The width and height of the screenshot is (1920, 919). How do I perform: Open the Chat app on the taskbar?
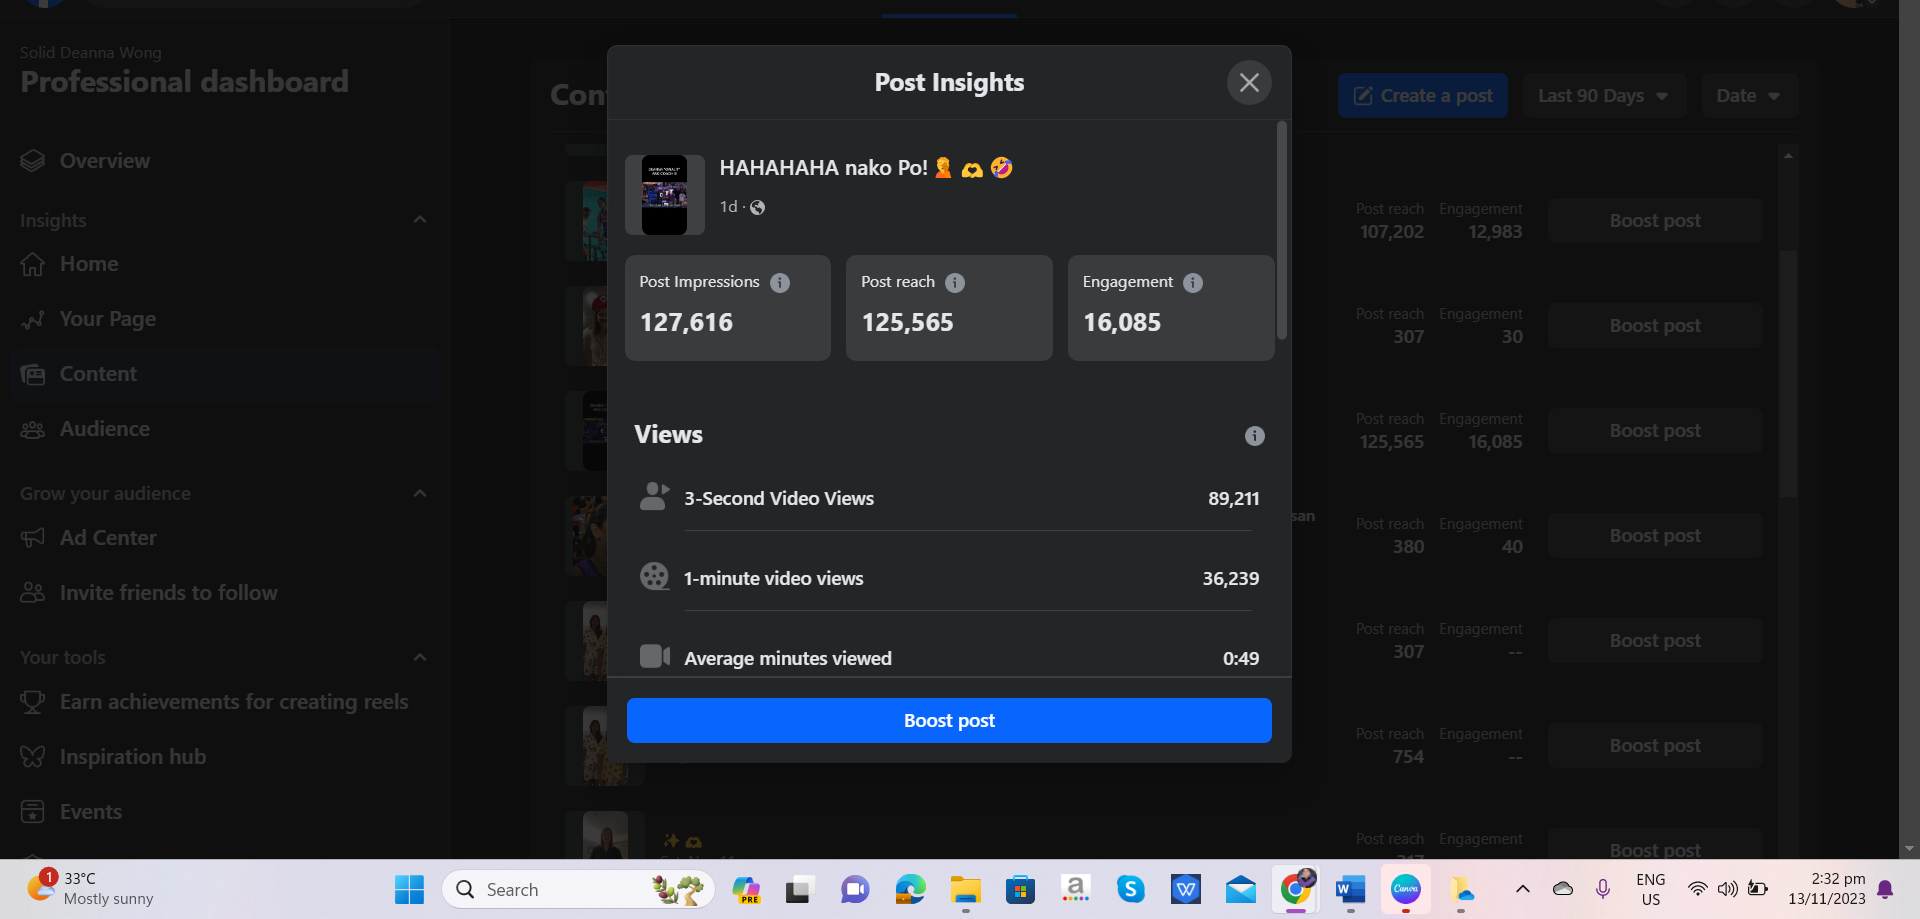coord(855,889)
